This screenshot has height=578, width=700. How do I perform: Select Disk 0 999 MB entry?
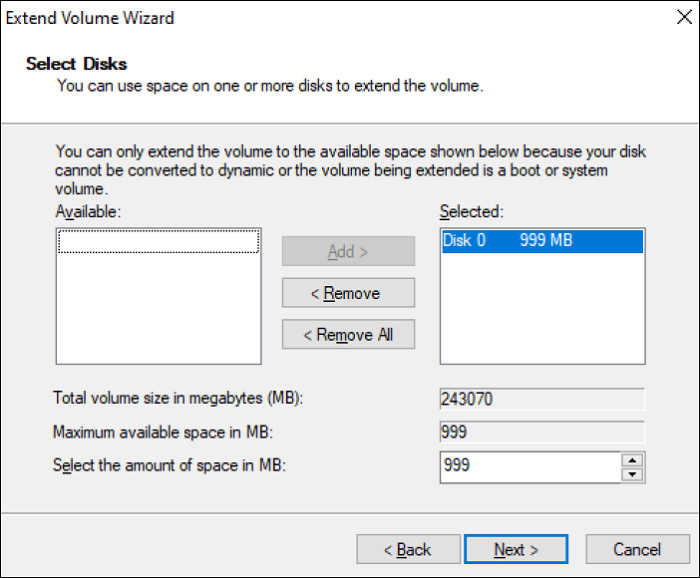[542, 241]
